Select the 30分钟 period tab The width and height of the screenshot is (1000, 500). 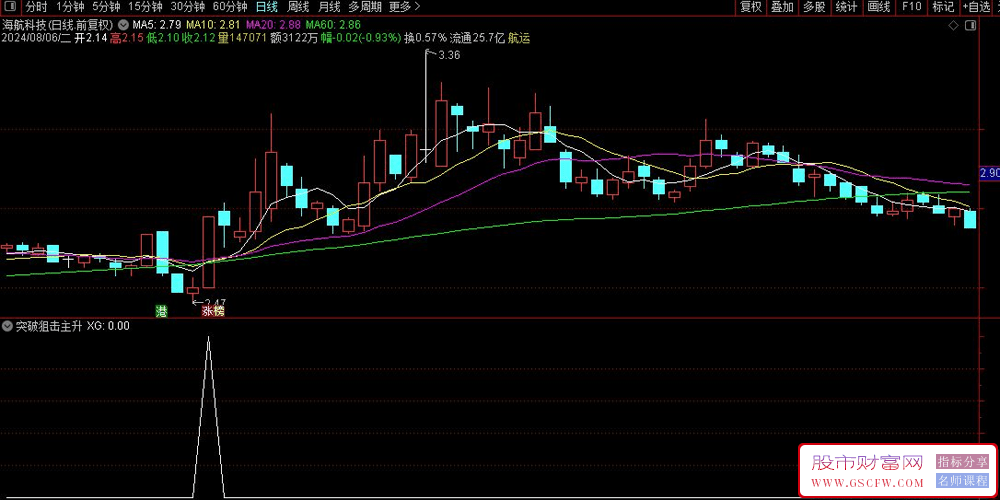[188, 7]
